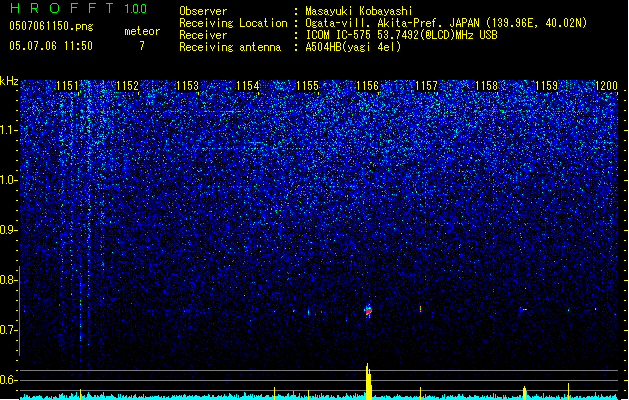Click the 1156 time axis label
This screenshot has width=629, height=400.
click(367, 86)
